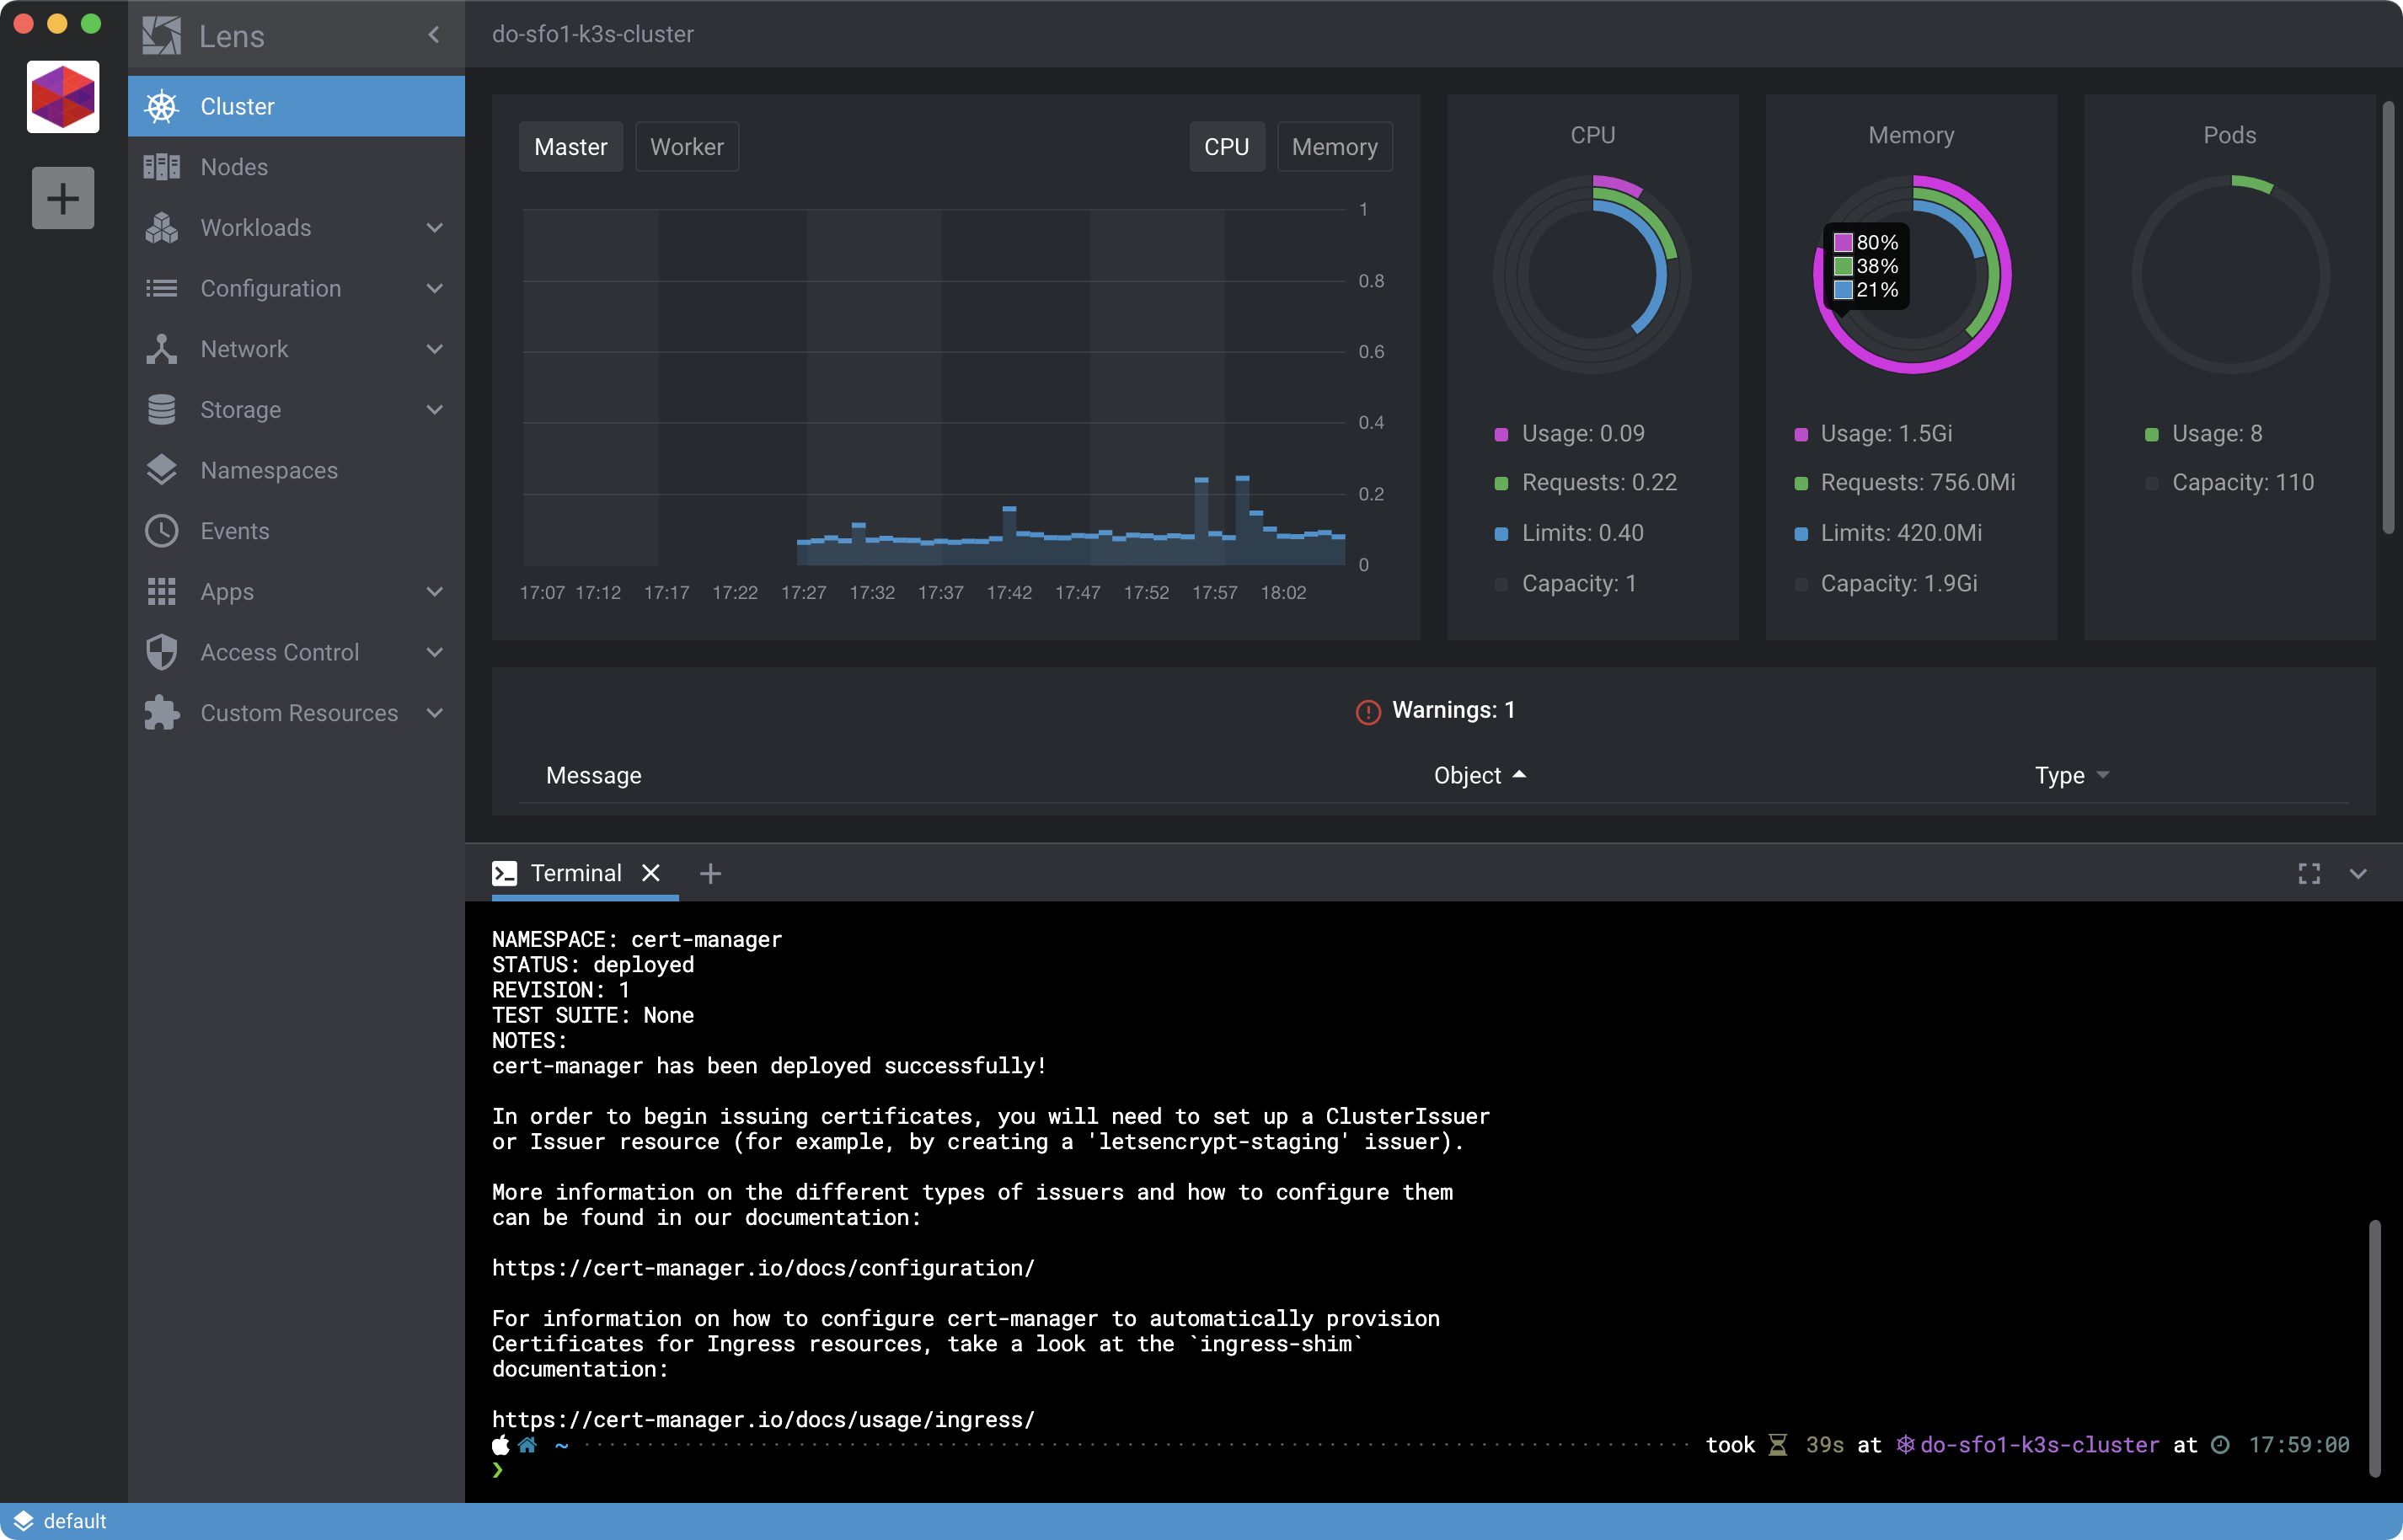Open the Events menu item
2403x1540 pixels.
click(296, 531)
